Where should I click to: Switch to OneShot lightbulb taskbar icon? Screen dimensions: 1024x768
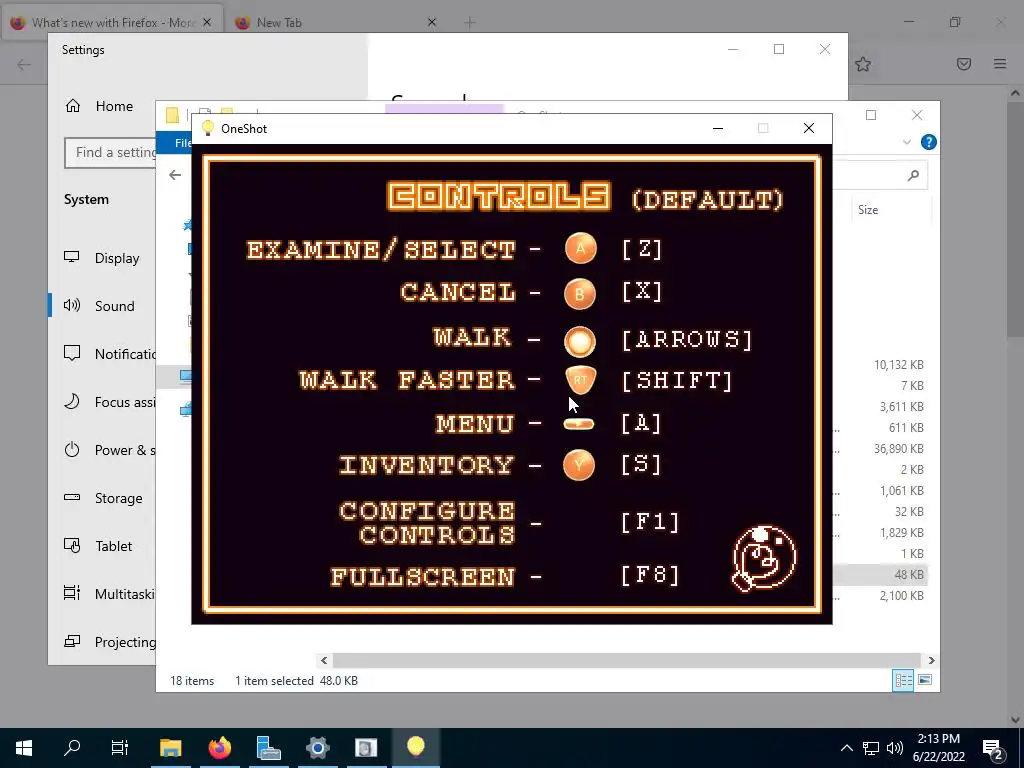[415, 748]
